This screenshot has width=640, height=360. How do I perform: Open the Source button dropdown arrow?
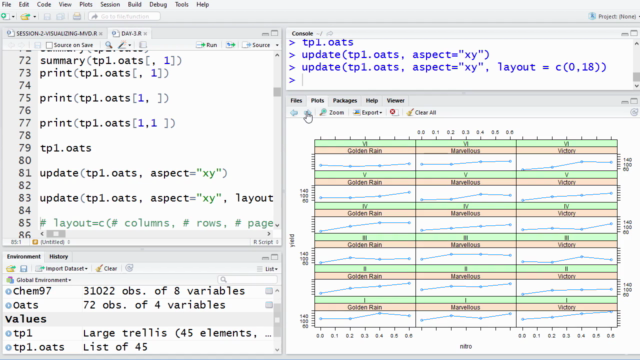pos(277,45)
